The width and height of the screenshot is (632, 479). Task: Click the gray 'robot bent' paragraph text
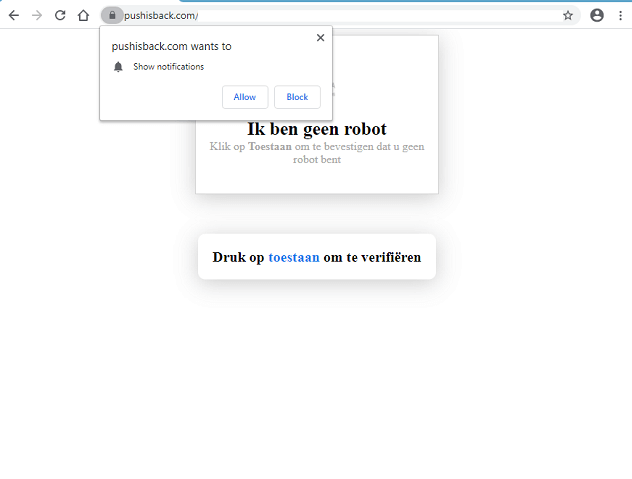[x=316, y=159]
